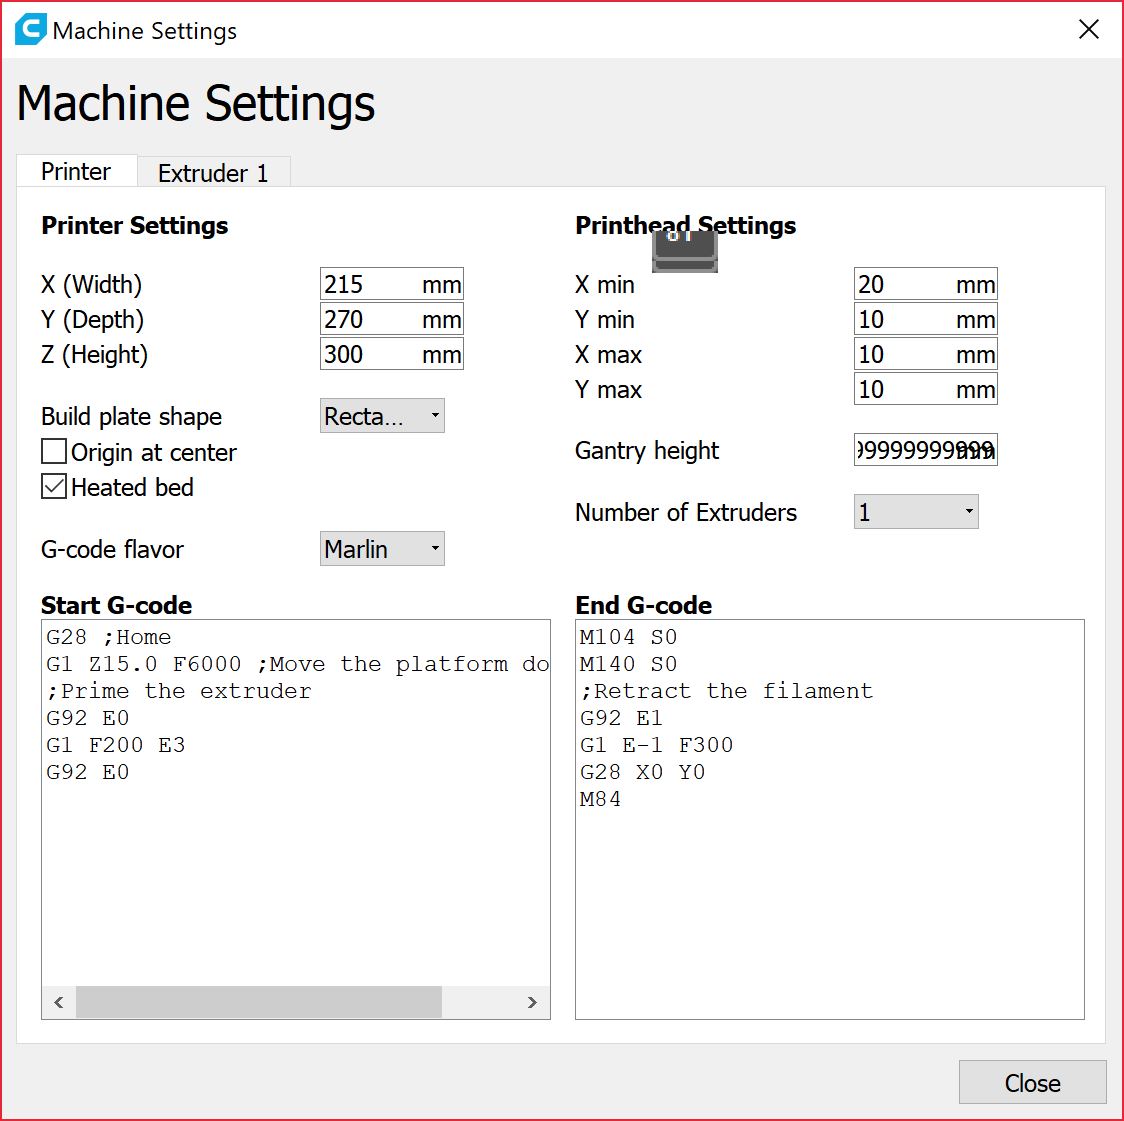Enable the Origin at center checkbox
Screen dimensions: 1124x1121
pyautogui.click(x=54, y=452)
